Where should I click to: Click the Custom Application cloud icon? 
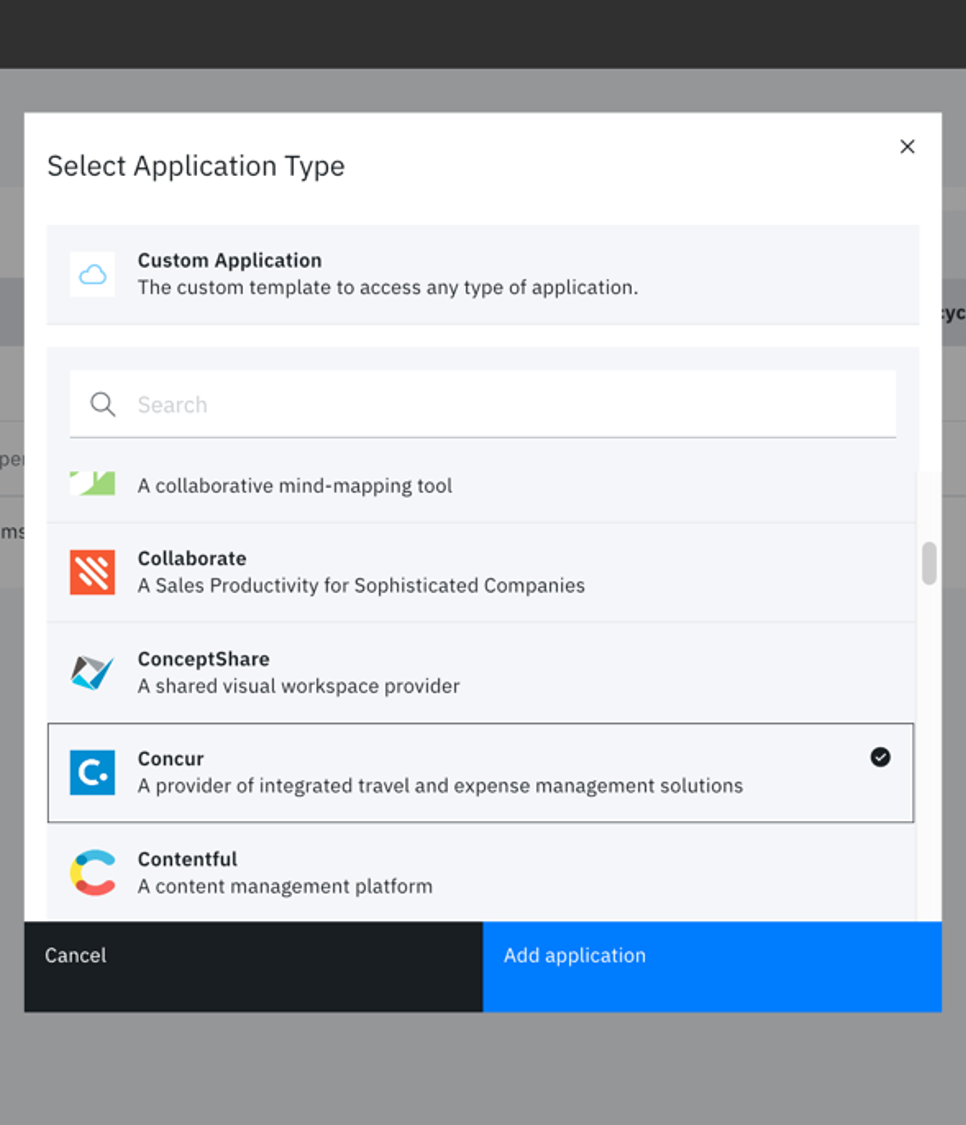coord(93,274)
